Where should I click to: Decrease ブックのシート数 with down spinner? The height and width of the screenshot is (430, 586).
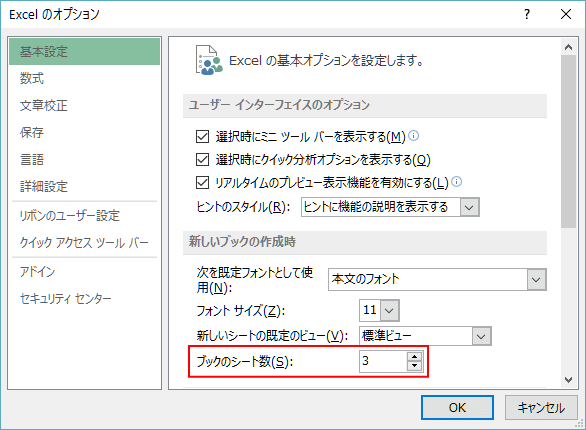(414, 366)
